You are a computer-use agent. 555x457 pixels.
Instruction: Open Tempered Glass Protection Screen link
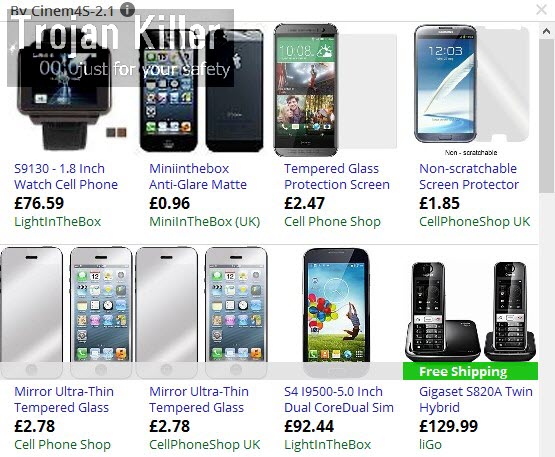point(337,176)
